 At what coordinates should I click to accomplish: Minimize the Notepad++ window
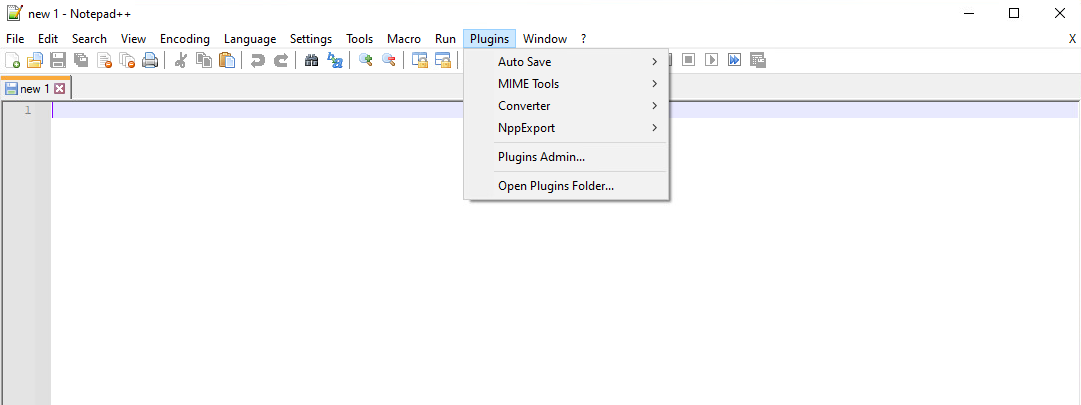[969, 13]
